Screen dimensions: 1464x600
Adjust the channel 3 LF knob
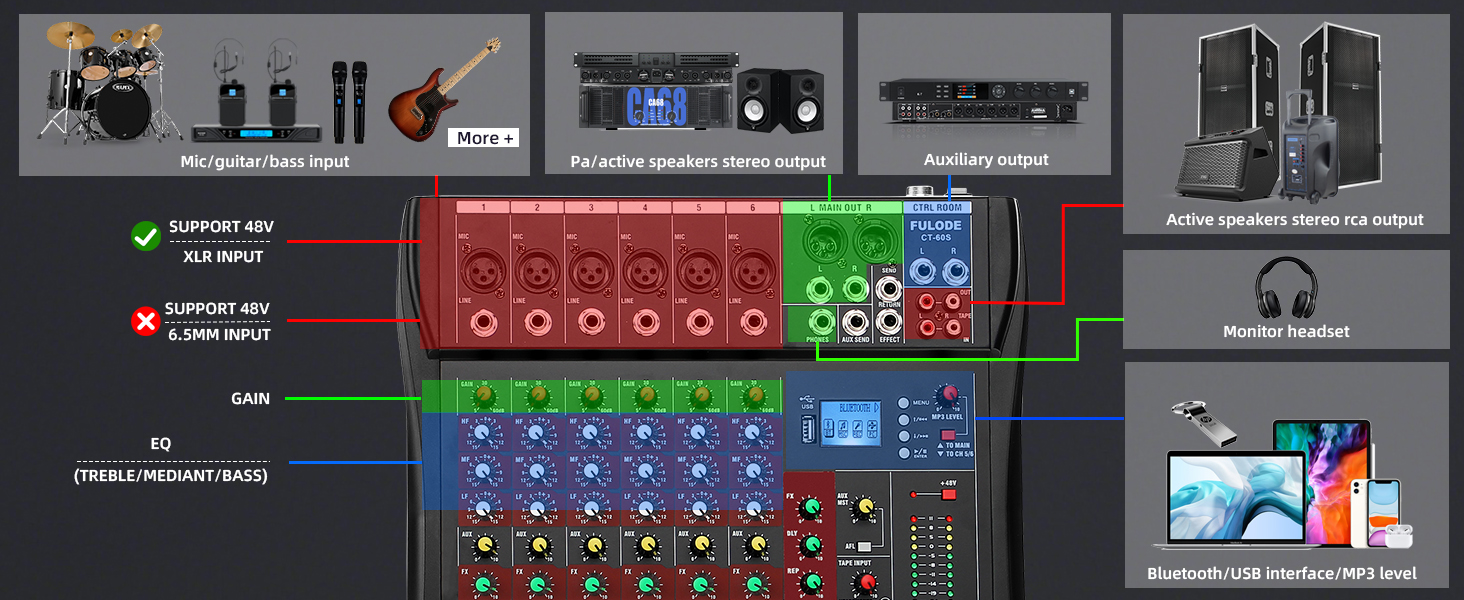(x=592, y=508)
